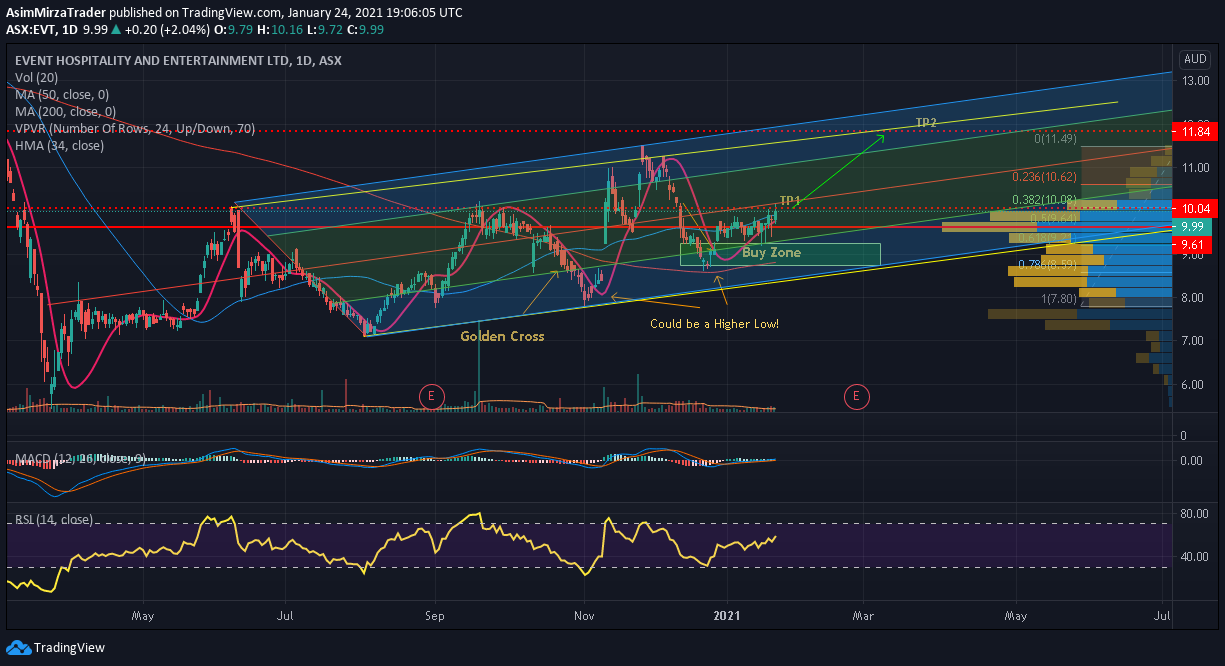Select the TP1 annotation text
The height and width of the screenshot is (666, 1225).
pos(790,202)
